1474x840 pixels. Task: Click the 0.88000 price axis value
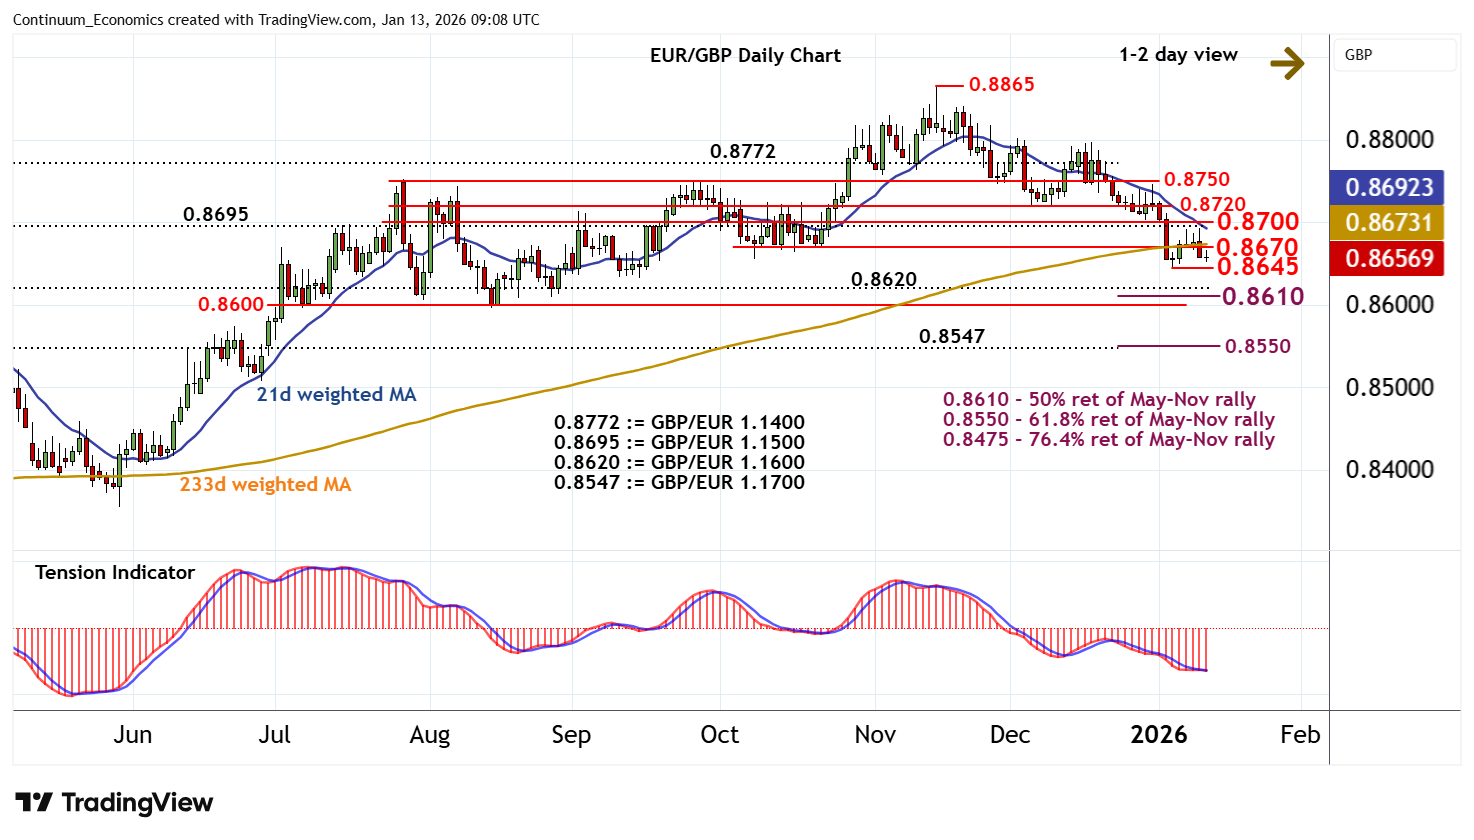pos(1389,140)
